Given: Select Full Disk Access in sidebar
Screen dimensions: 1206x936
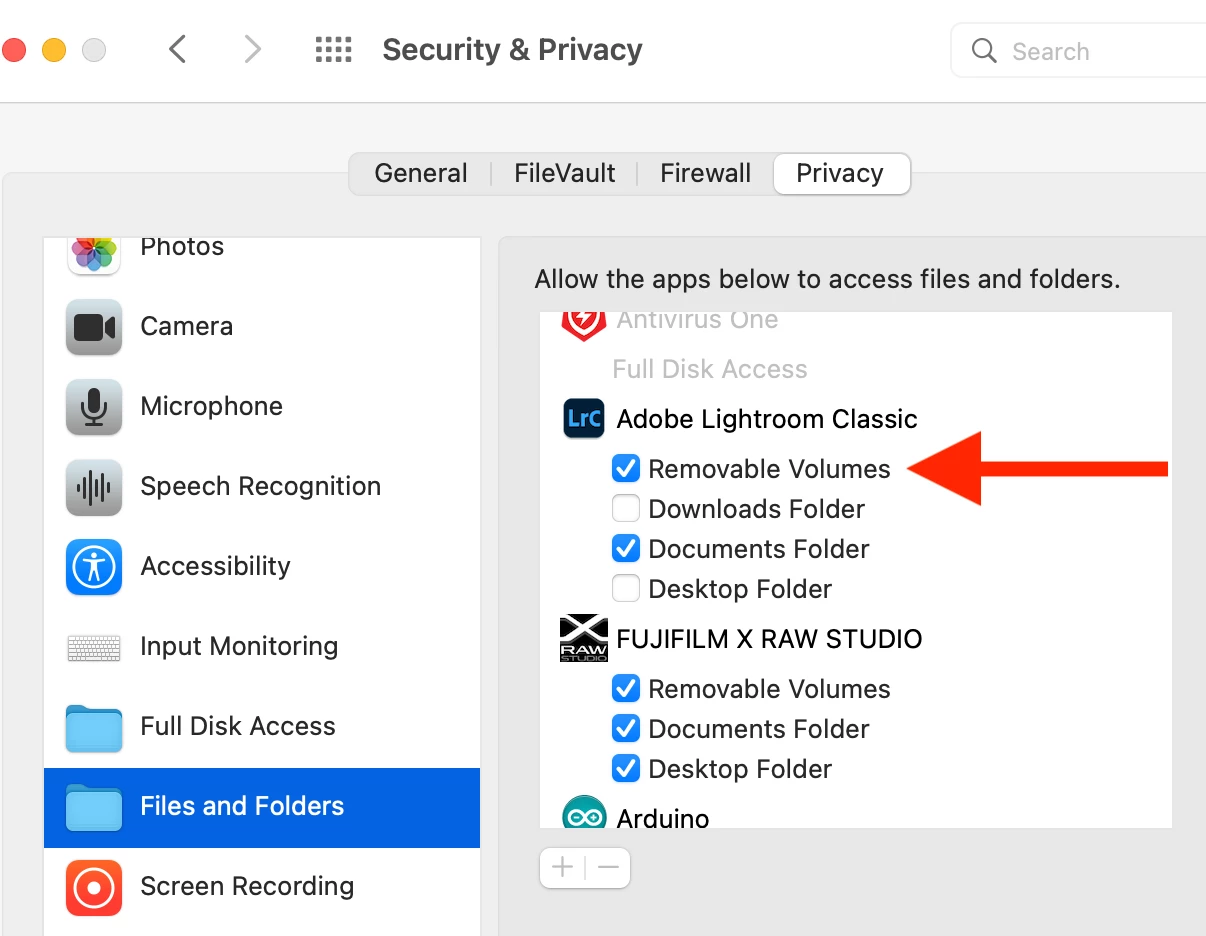Looking at the screenshot, I should tap(238, 726).
